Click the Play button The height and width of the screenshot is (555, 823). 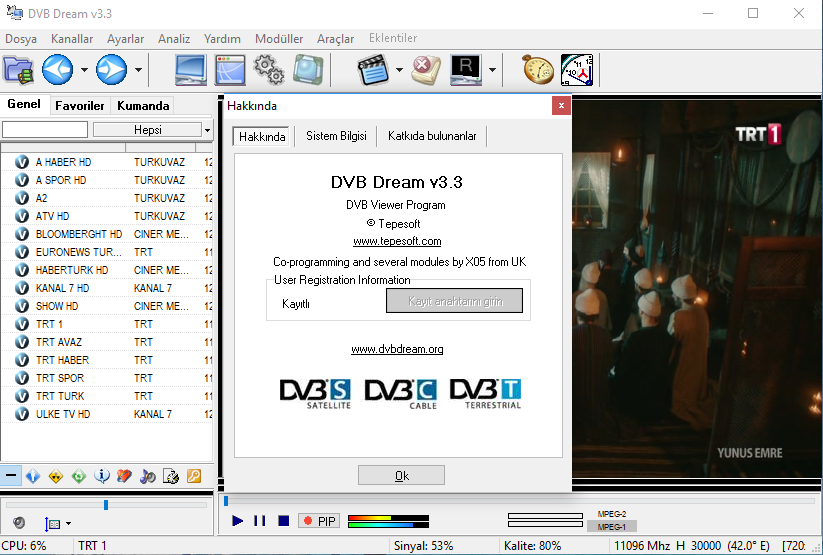[237, 520]
